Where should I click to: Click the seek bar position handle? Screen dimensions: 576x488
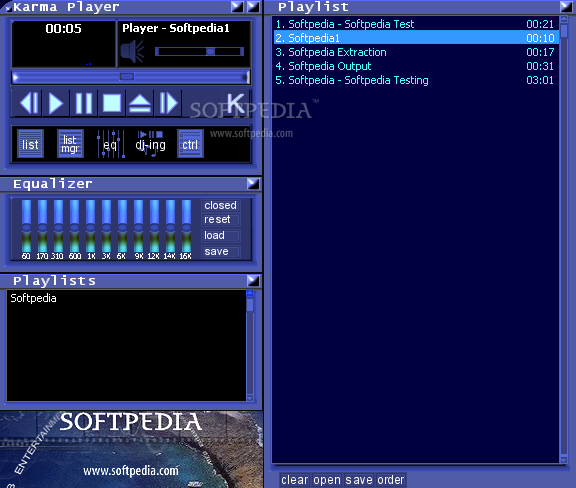pyautogui.click(x=127, y=77)
